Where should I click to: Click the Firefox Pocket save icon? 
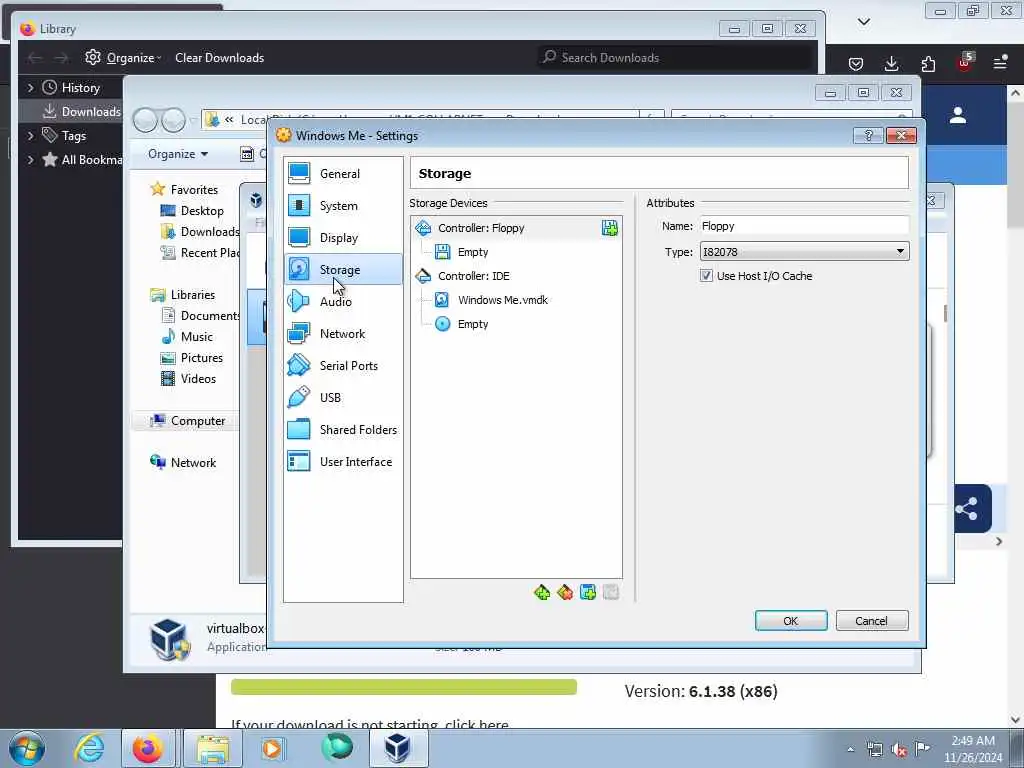click(x=856, y=63)
